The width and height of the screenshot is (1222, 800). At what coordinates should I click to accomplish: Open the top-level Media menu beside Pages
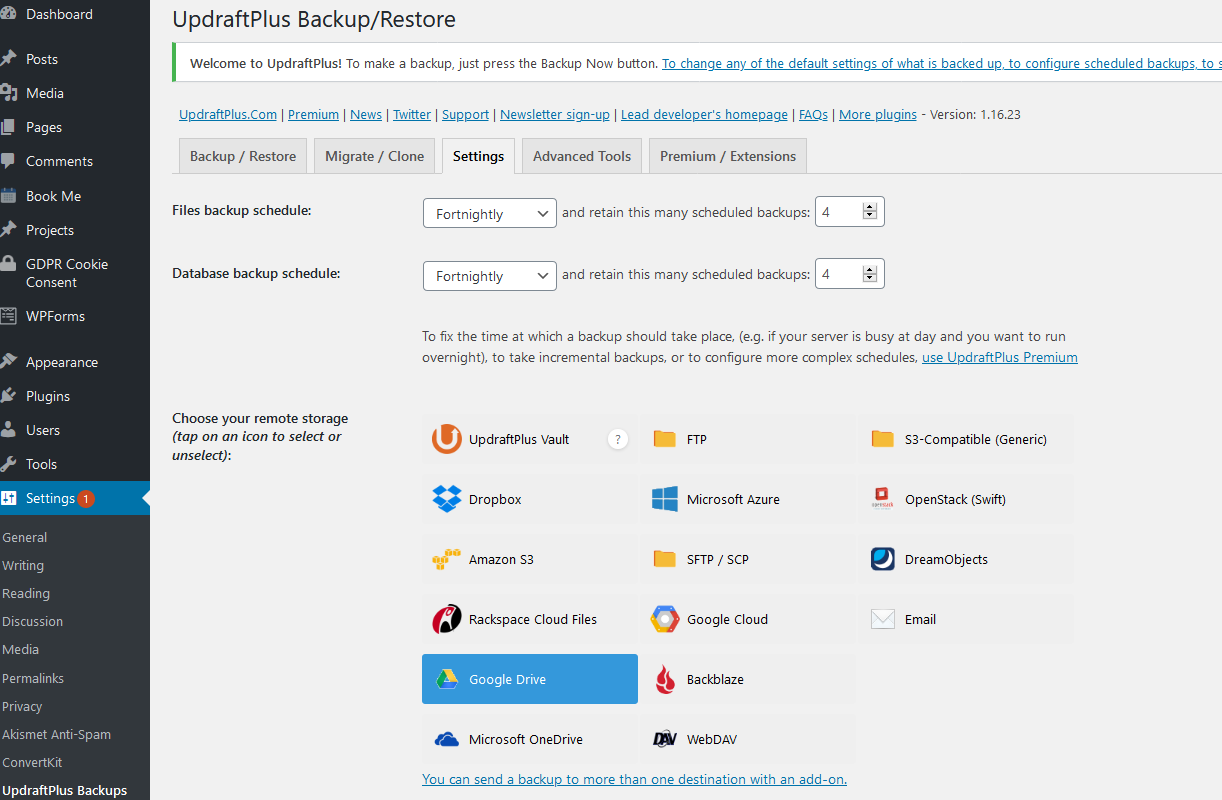pyautogui.click(x=75, y=93)
